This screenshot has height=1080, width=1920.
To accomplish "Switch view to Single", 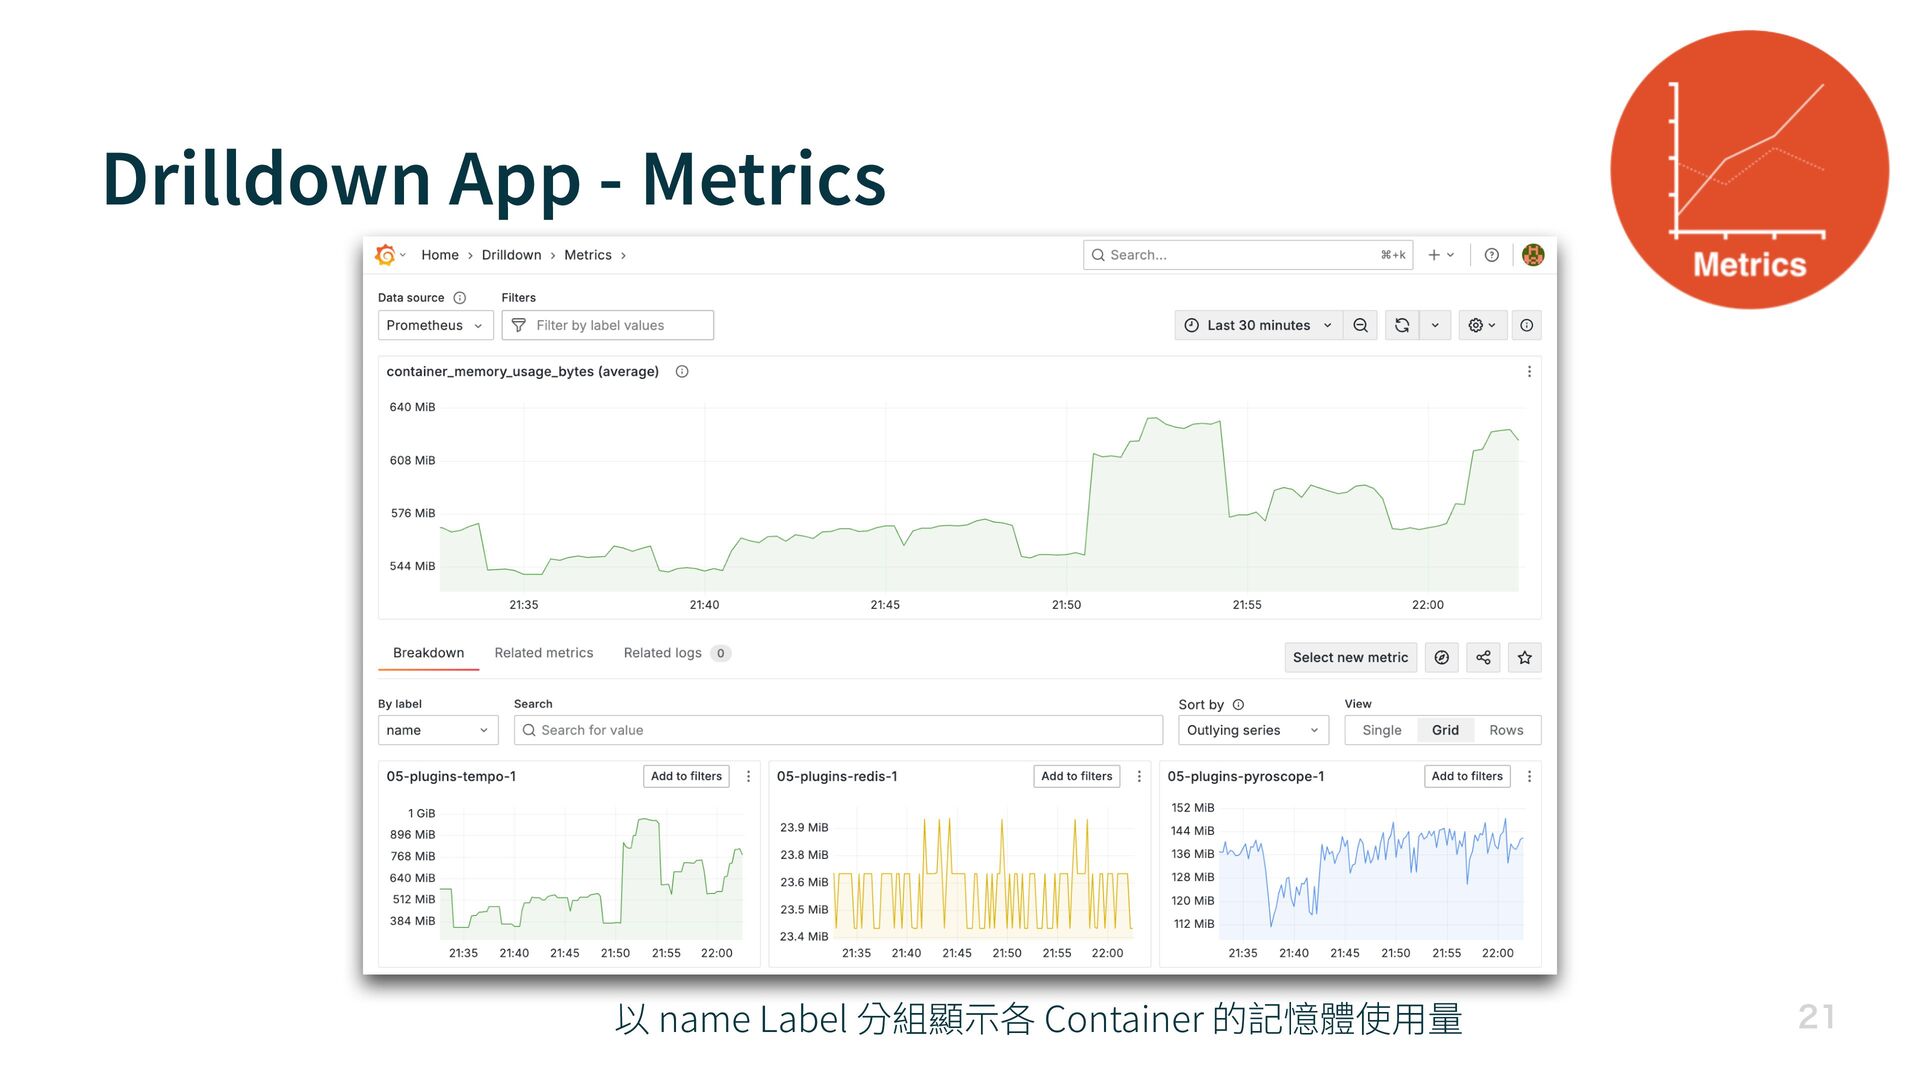I will tap(1381, 730).
